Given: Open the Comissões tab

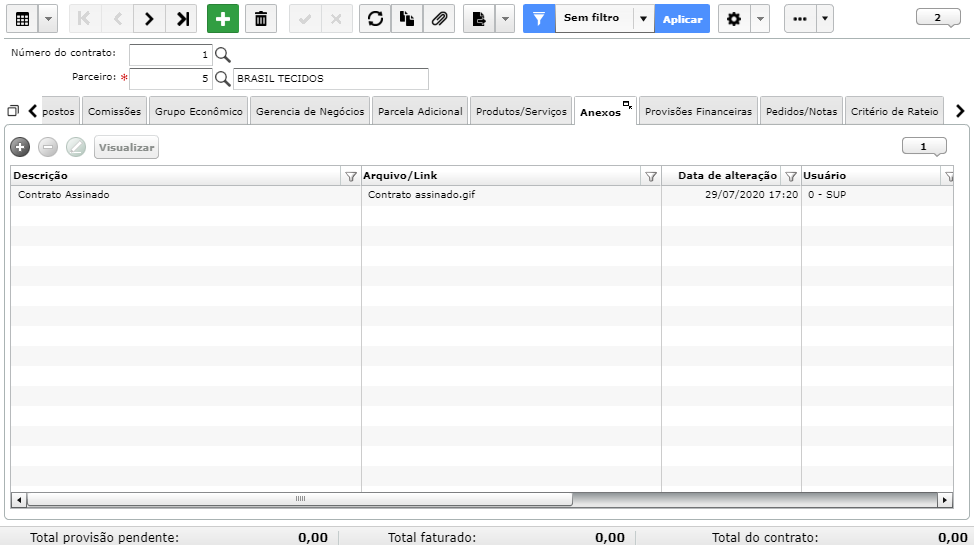Looking at the screenshot, I should coord(114,111).
